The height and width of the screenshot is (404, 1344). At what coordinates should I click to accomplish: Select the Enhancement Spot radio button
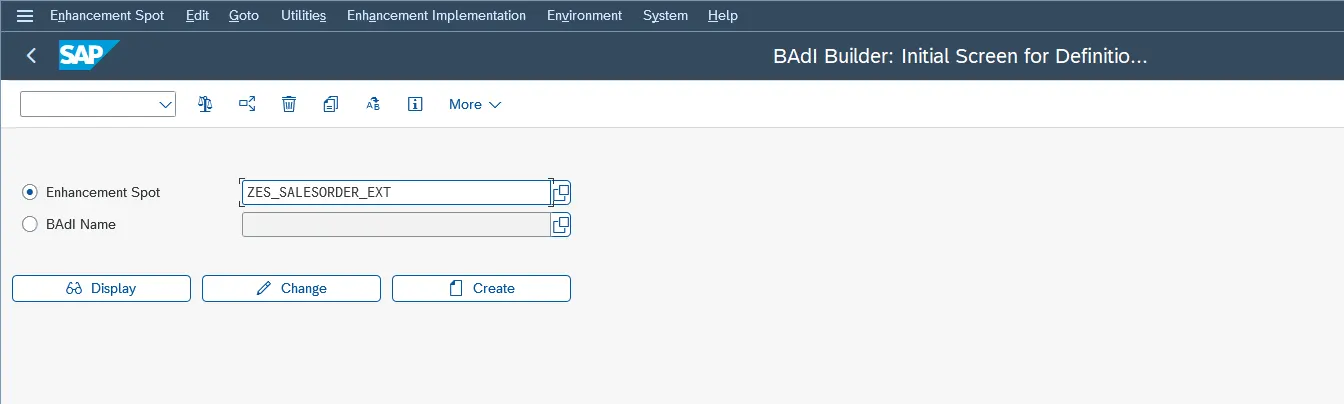click(x=30, y=192)
